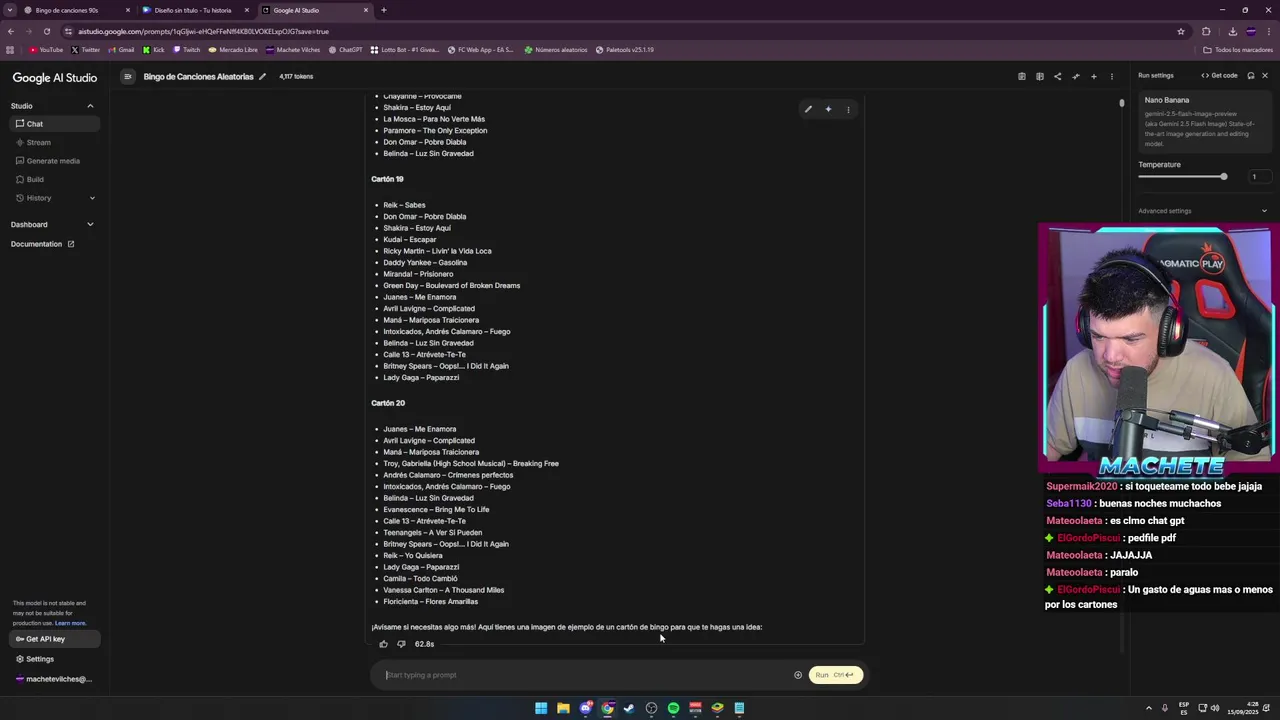Open the ChatGPT bookmark
This screenshot has width=1280, height=720.
tap(345, 50)
